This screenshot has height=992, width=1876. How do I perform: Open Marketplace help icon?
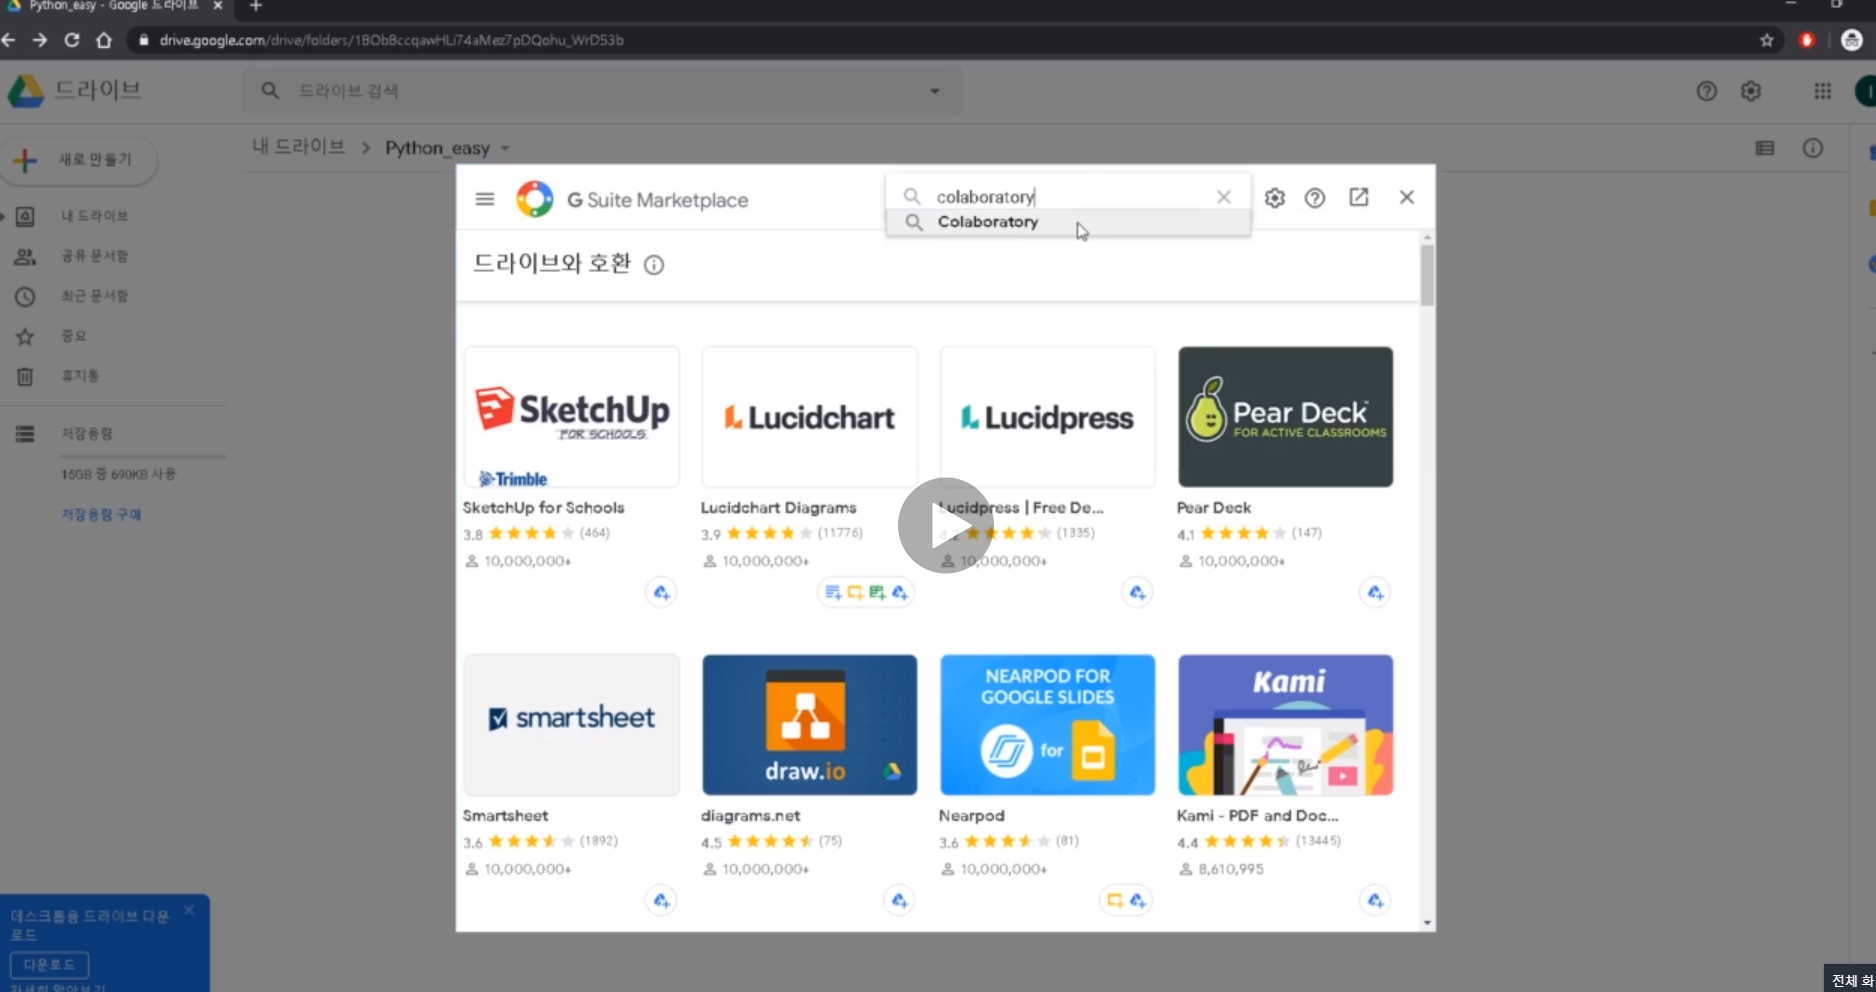[x=1315, y=198]
